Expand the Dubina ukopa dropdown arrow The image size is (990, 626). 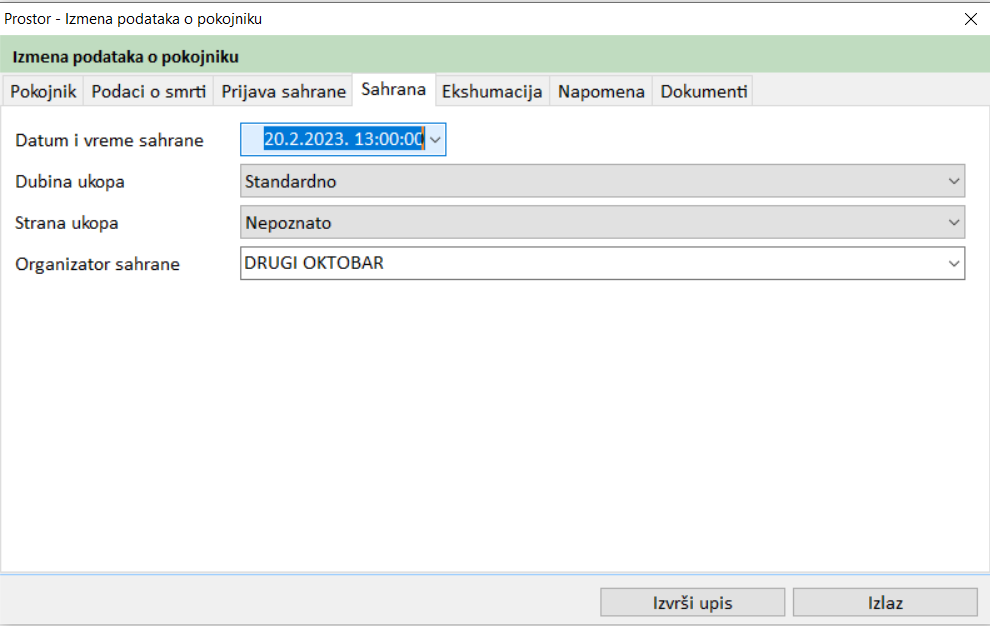pyautogui.click(x=953, y=182)
